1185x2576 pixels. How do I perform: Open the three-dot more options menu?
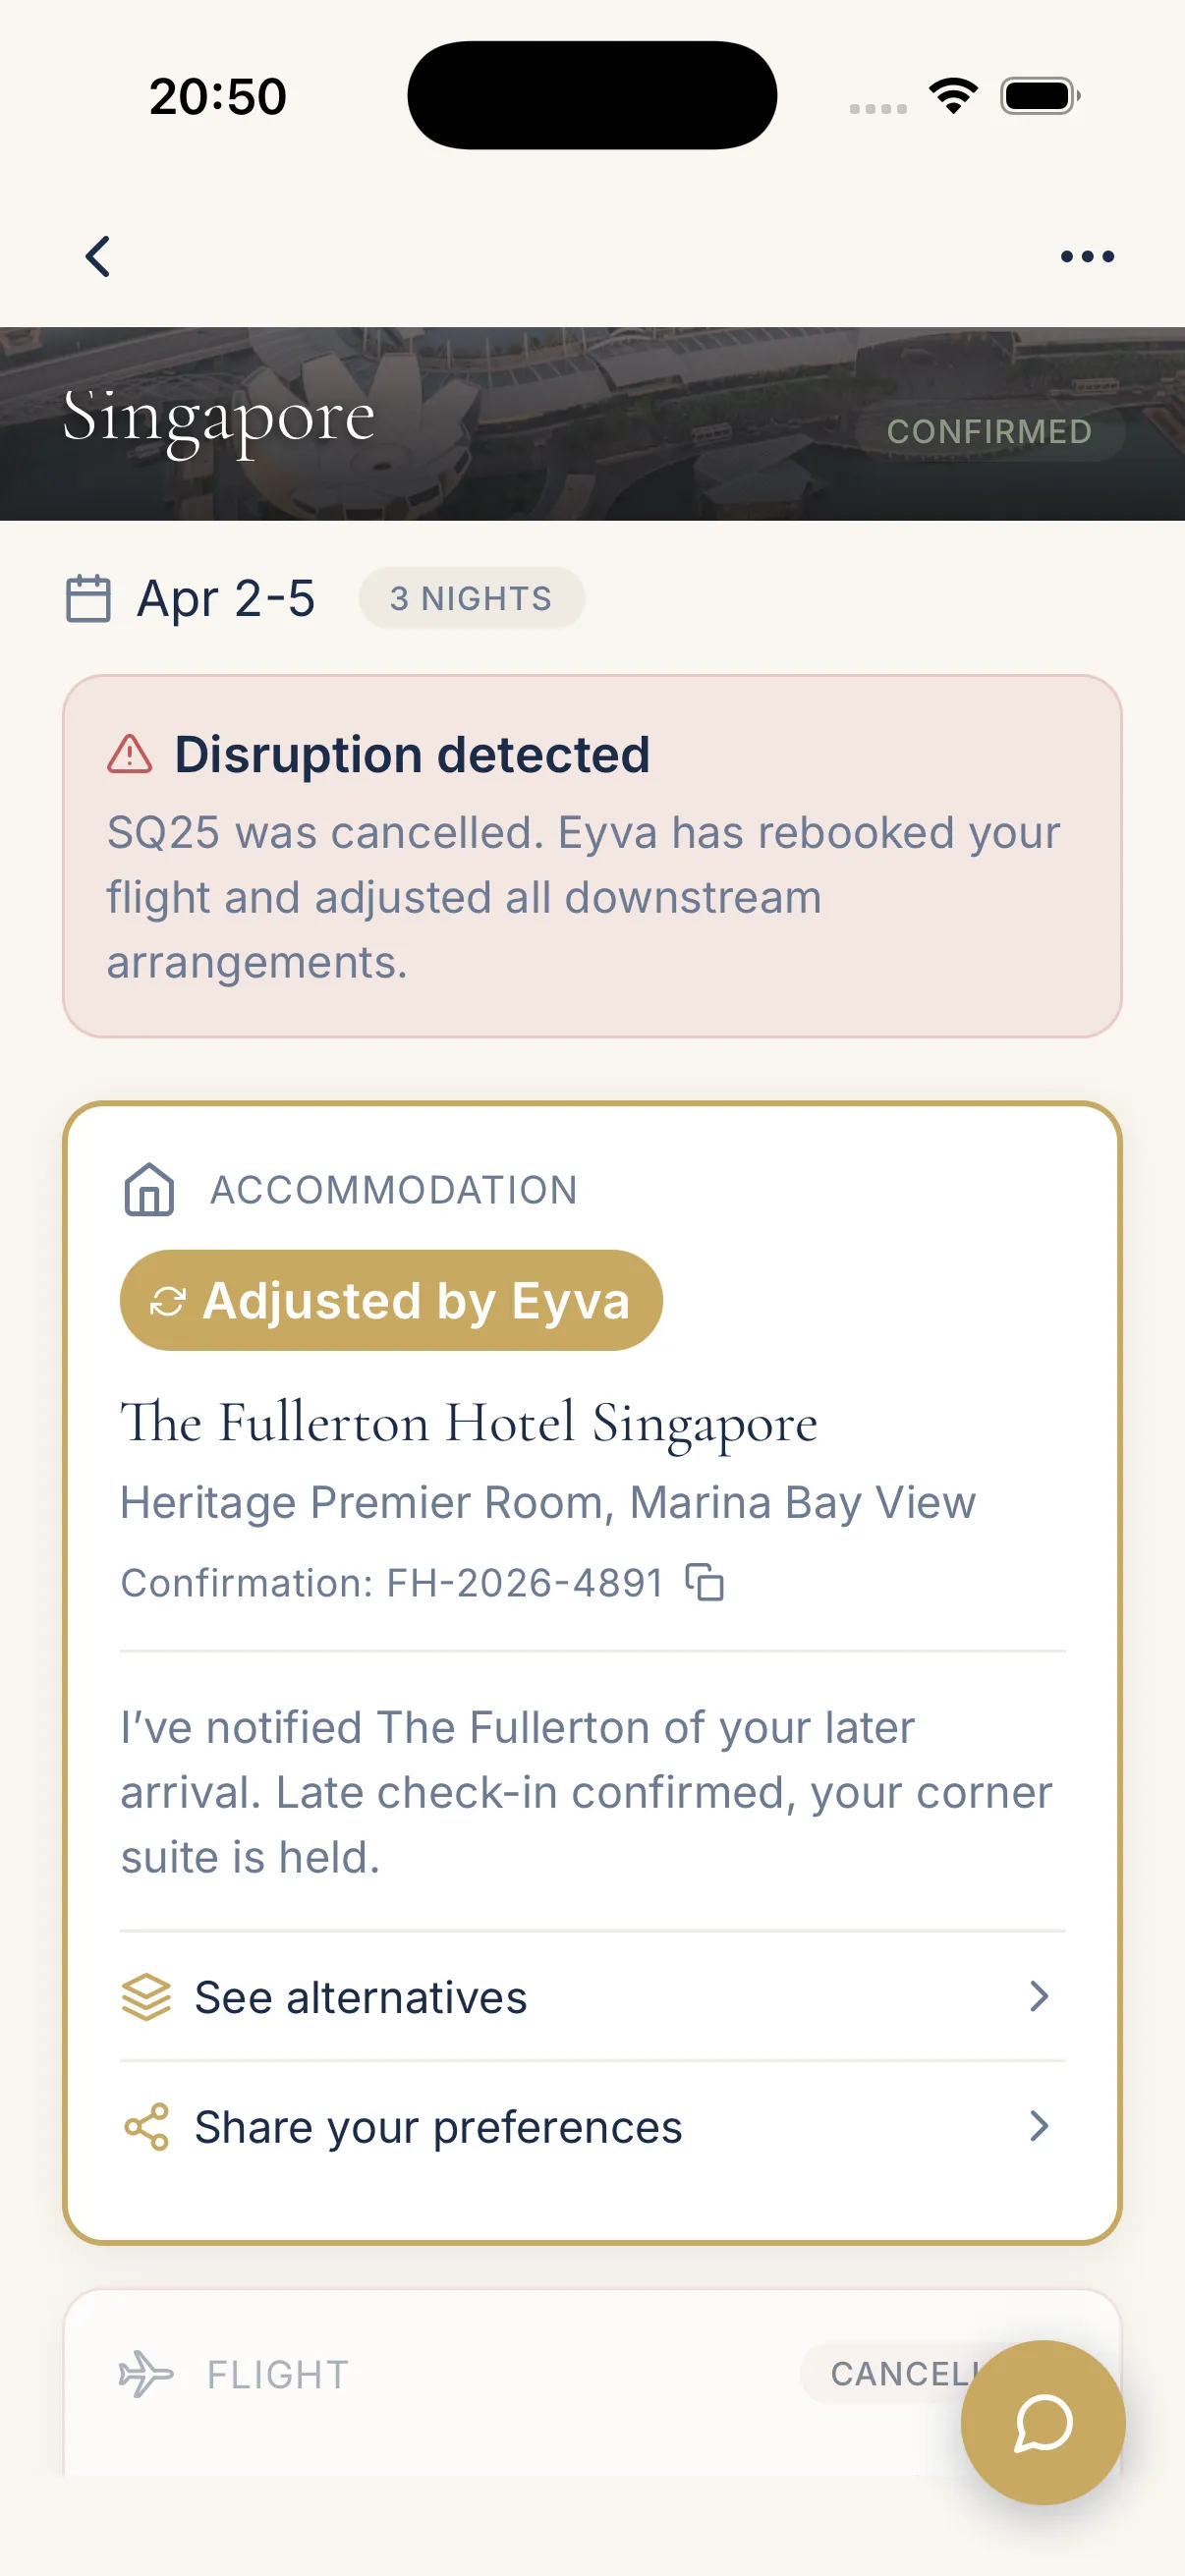[x=1086, y=257]
